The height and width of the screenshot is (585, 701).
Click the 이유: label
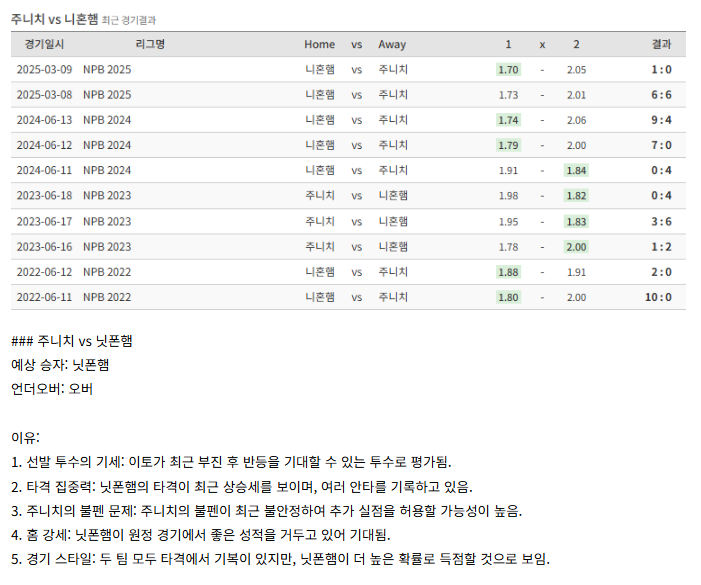(x=25, y=438)
